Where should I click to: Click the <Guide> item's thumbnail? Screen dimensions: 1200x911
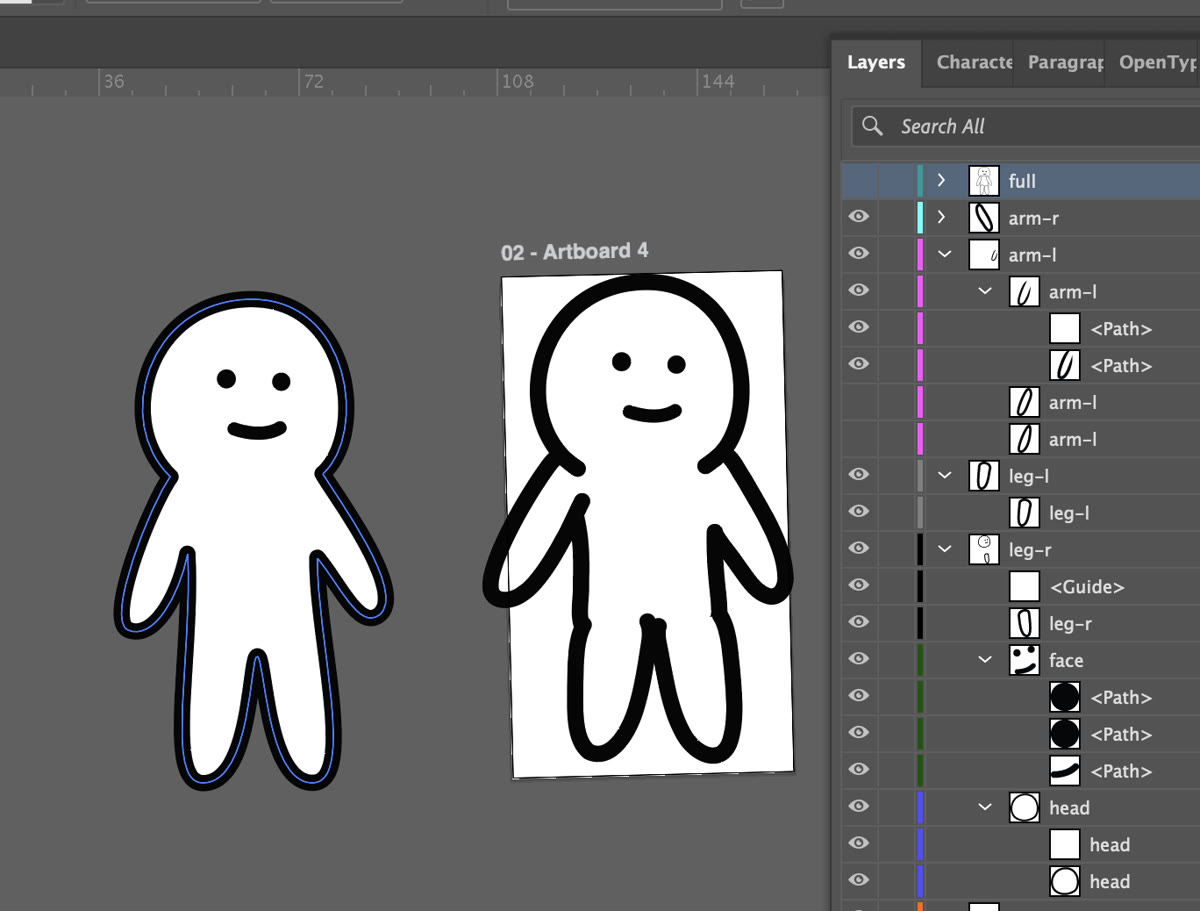pyautogui.click(x=1024, y=587)
